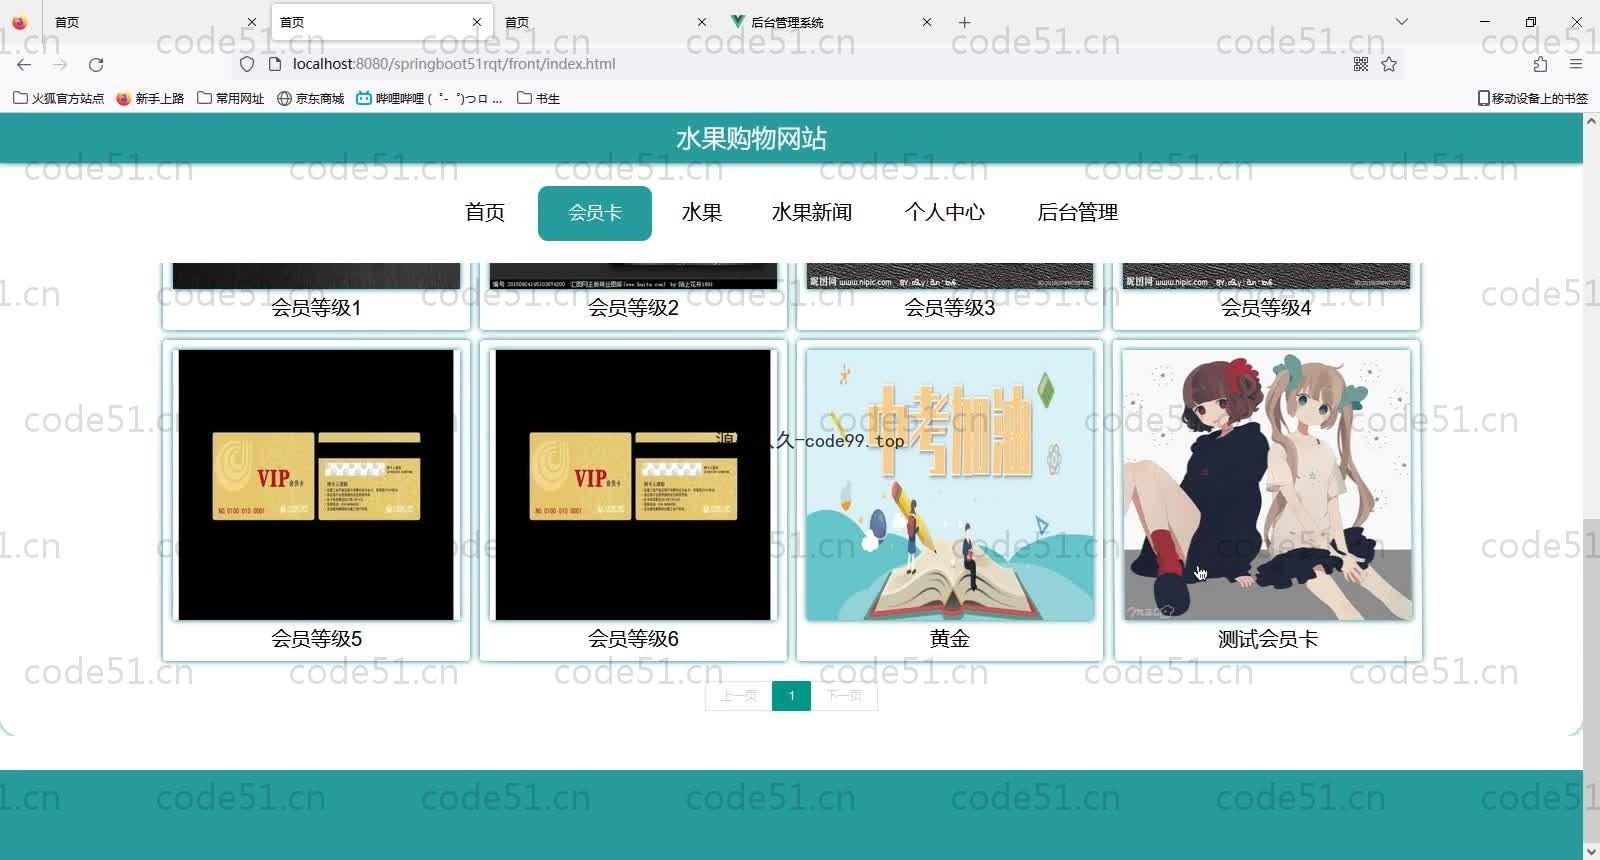Close the 后台管理系统 tab
Viewport: 1600px width, 860px height.
pyautogui.click(x=926, y=22)
